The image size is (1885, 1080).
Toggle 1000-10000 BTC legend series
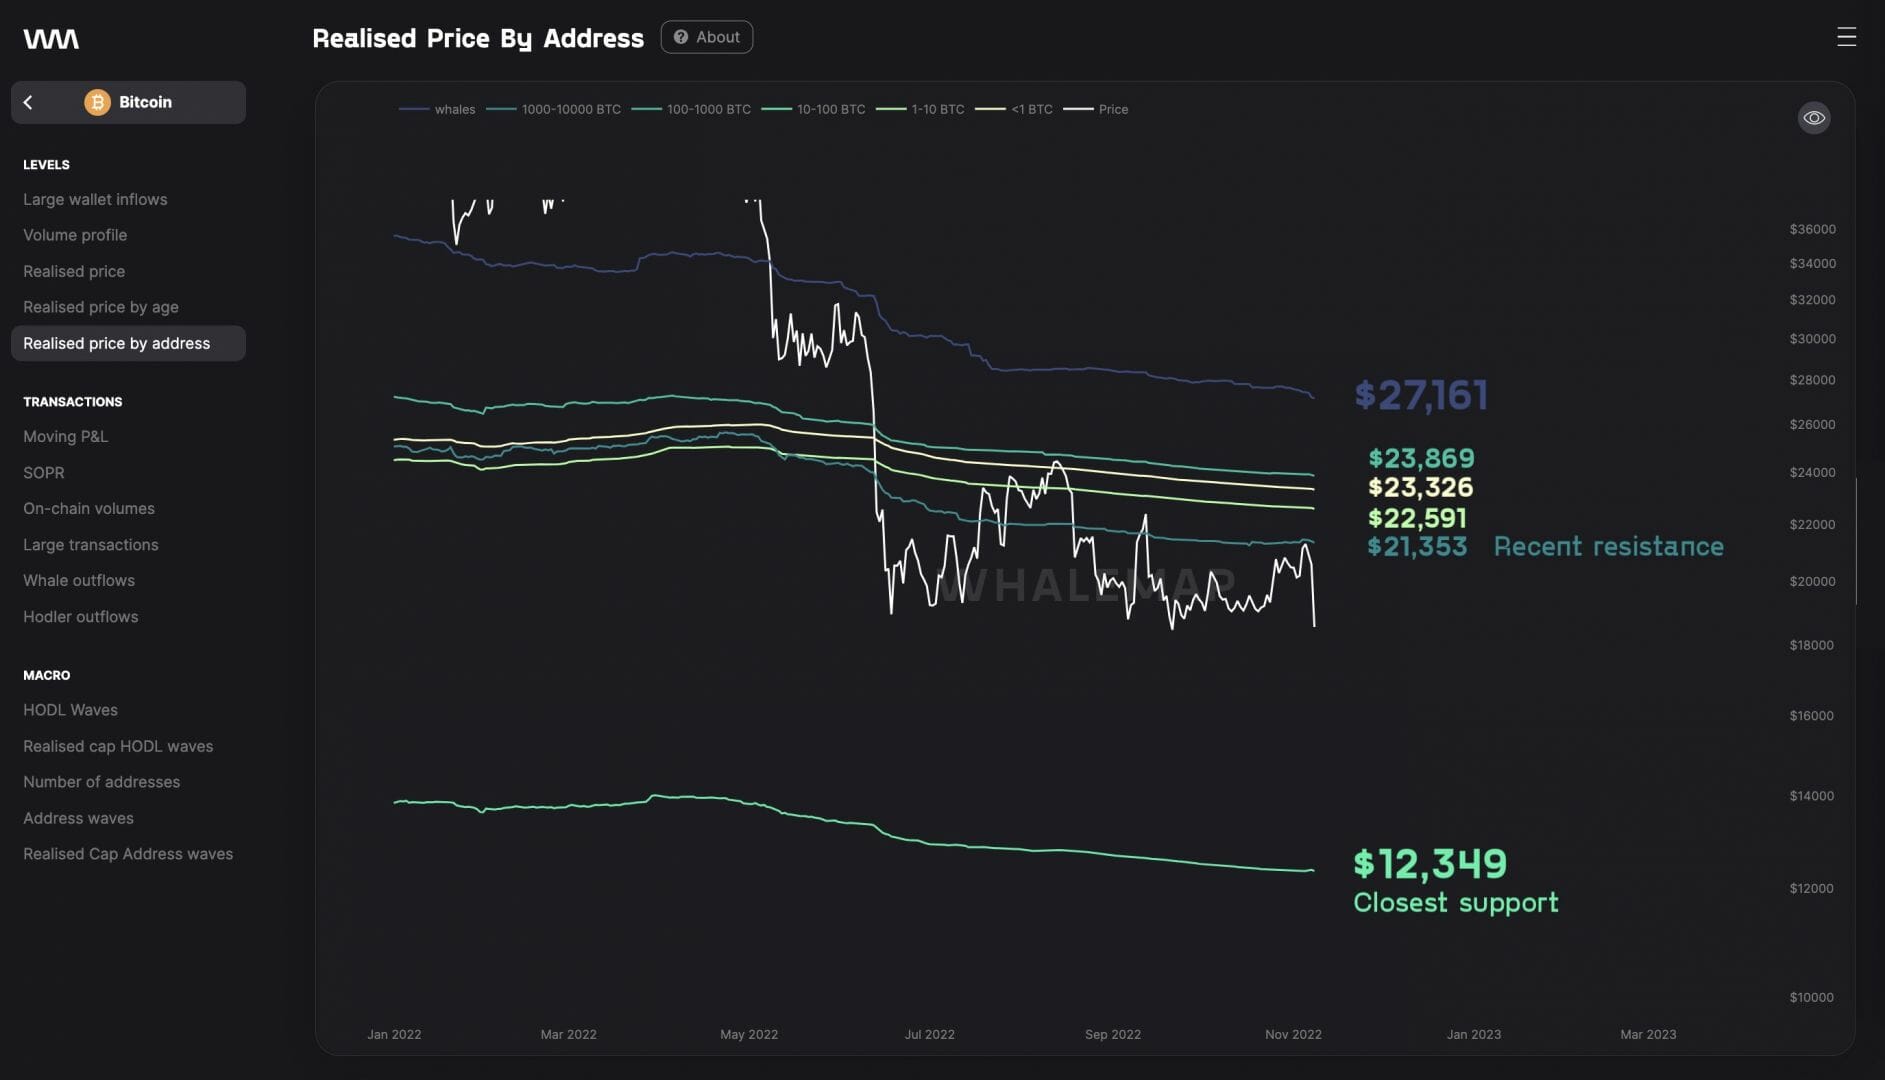coord(554,109)
